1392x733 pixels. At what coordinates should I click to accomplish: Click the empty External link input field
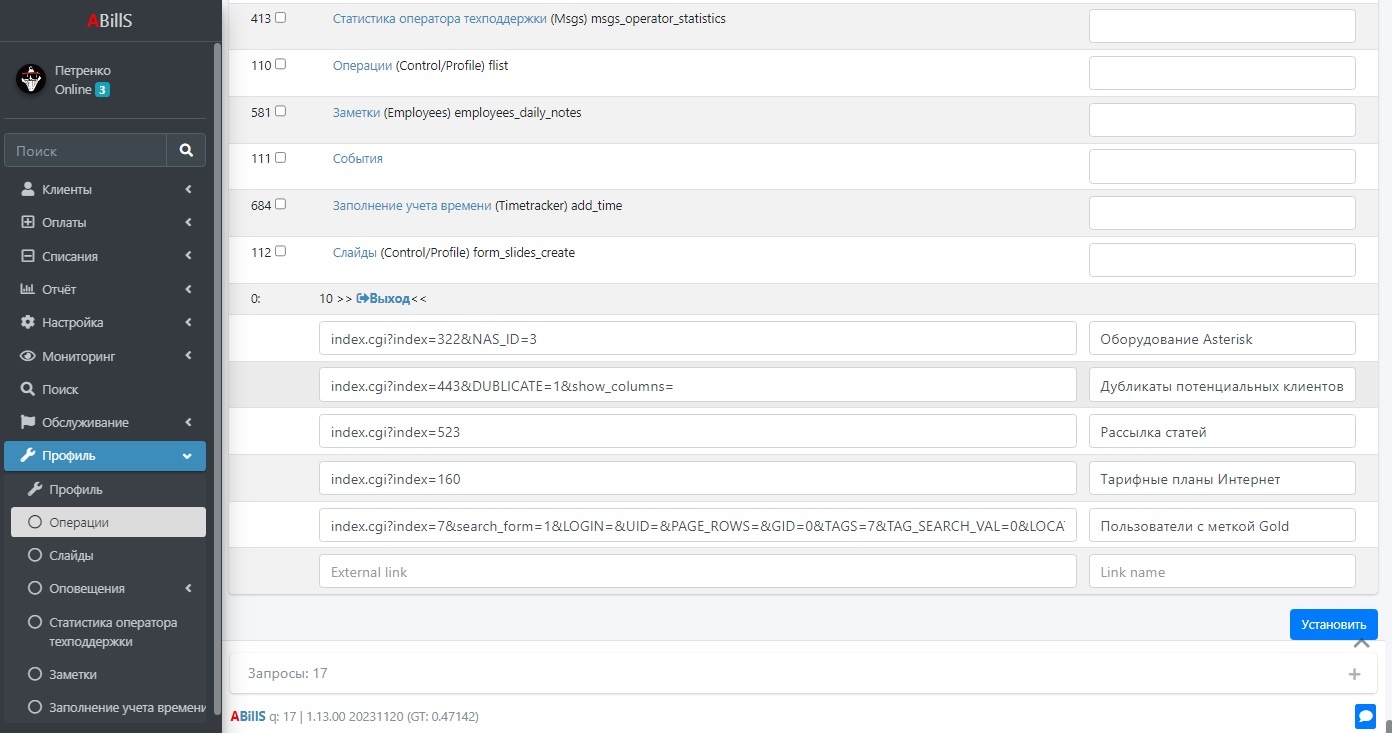click(x=697, y=572)
